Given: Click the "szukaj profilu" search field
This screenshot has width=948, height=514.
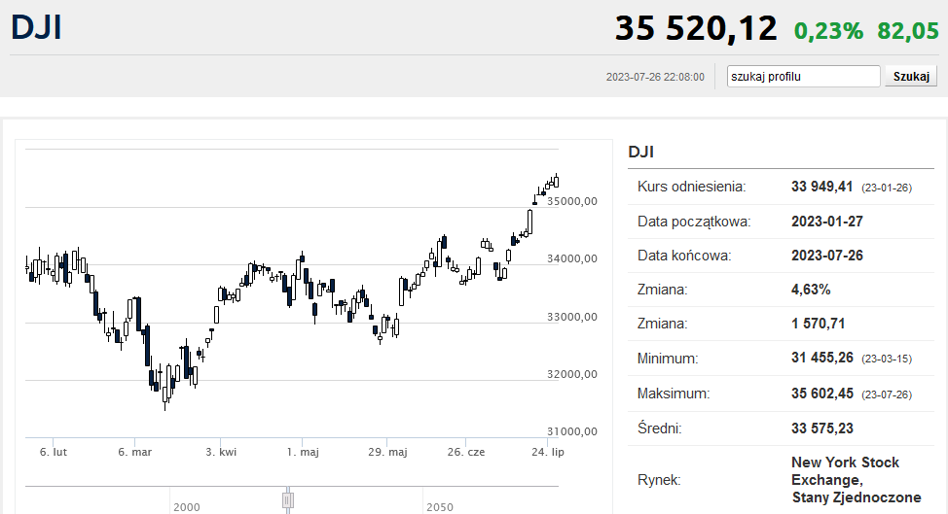Looking at the screenshot, I should tap(803, 76).
